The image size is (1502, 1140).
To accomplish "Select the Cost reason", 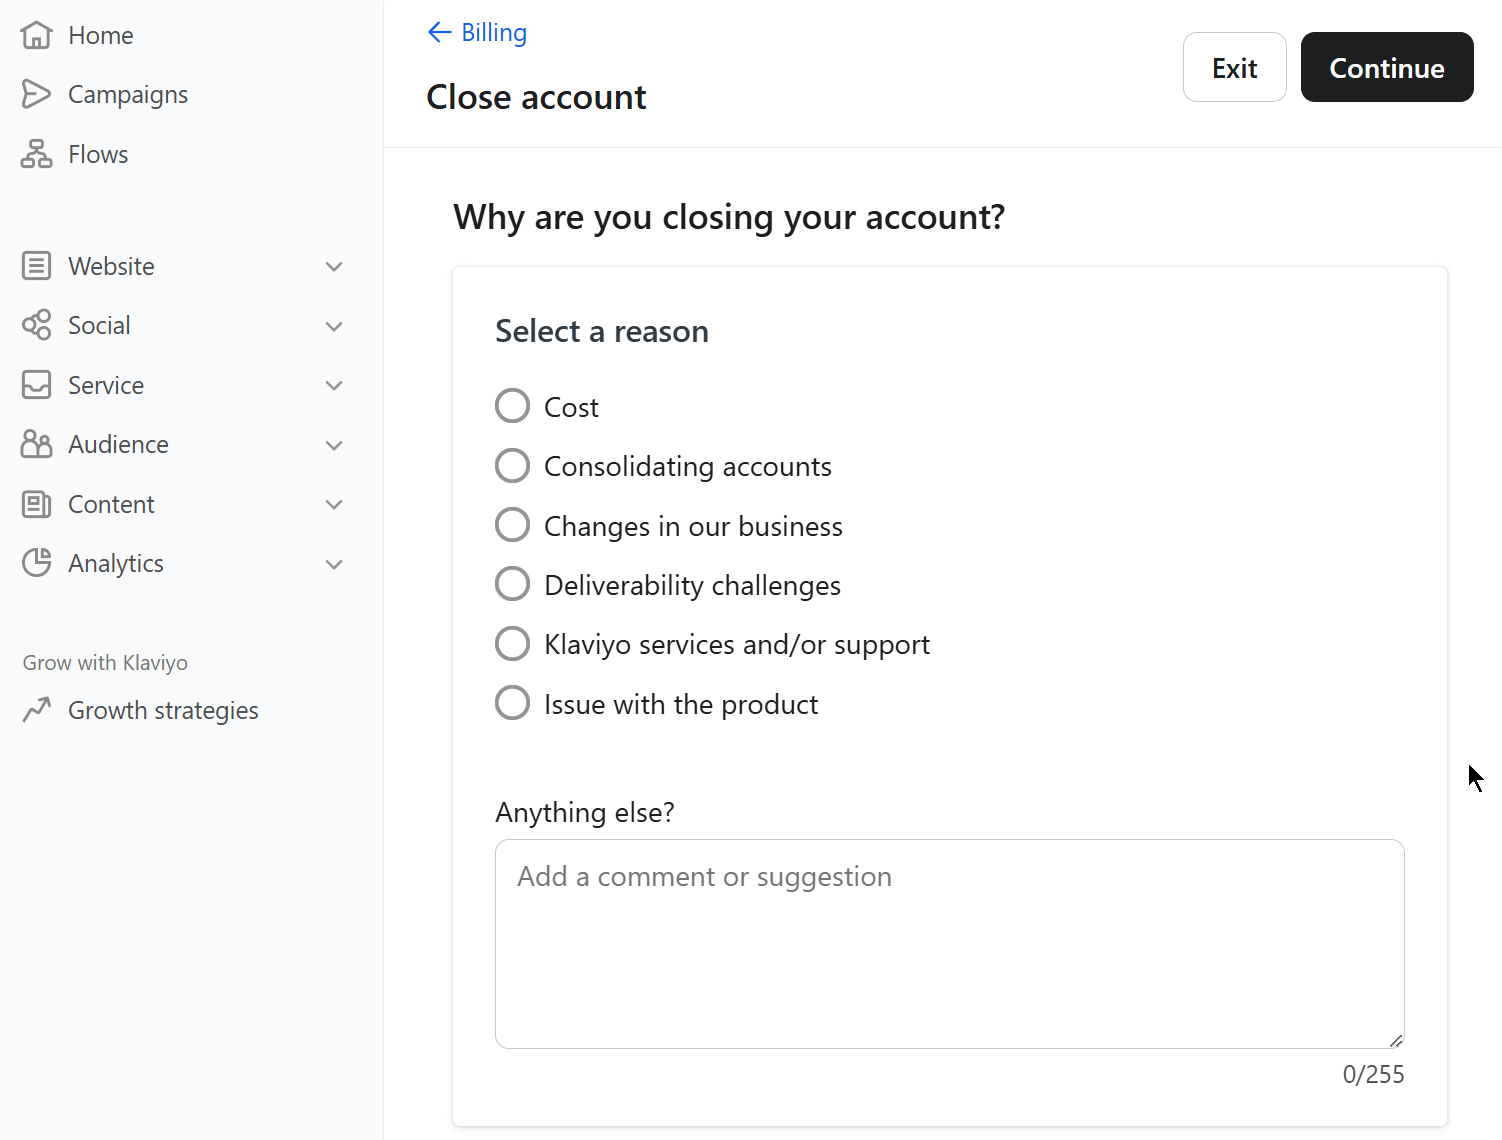I will click(x=512, y=405).
